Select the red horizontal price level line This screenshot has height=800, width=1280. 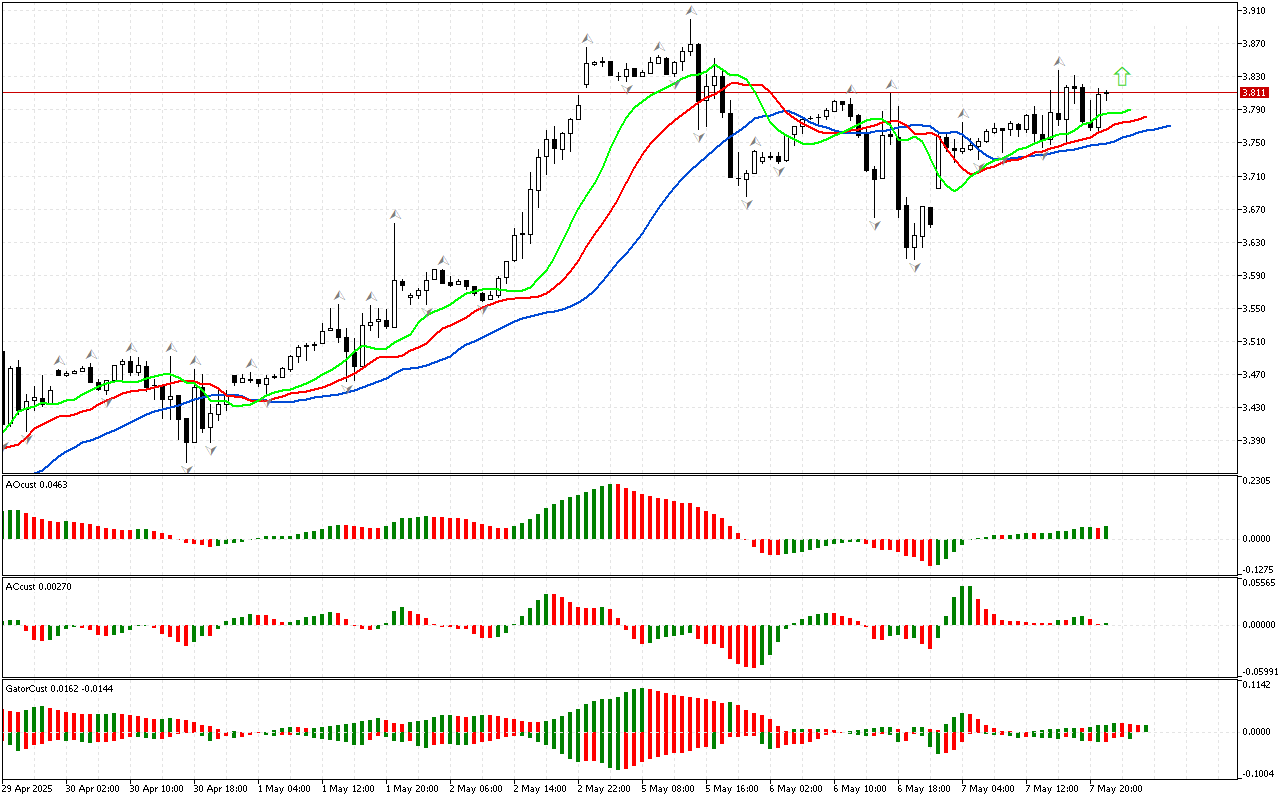[300, 92]
